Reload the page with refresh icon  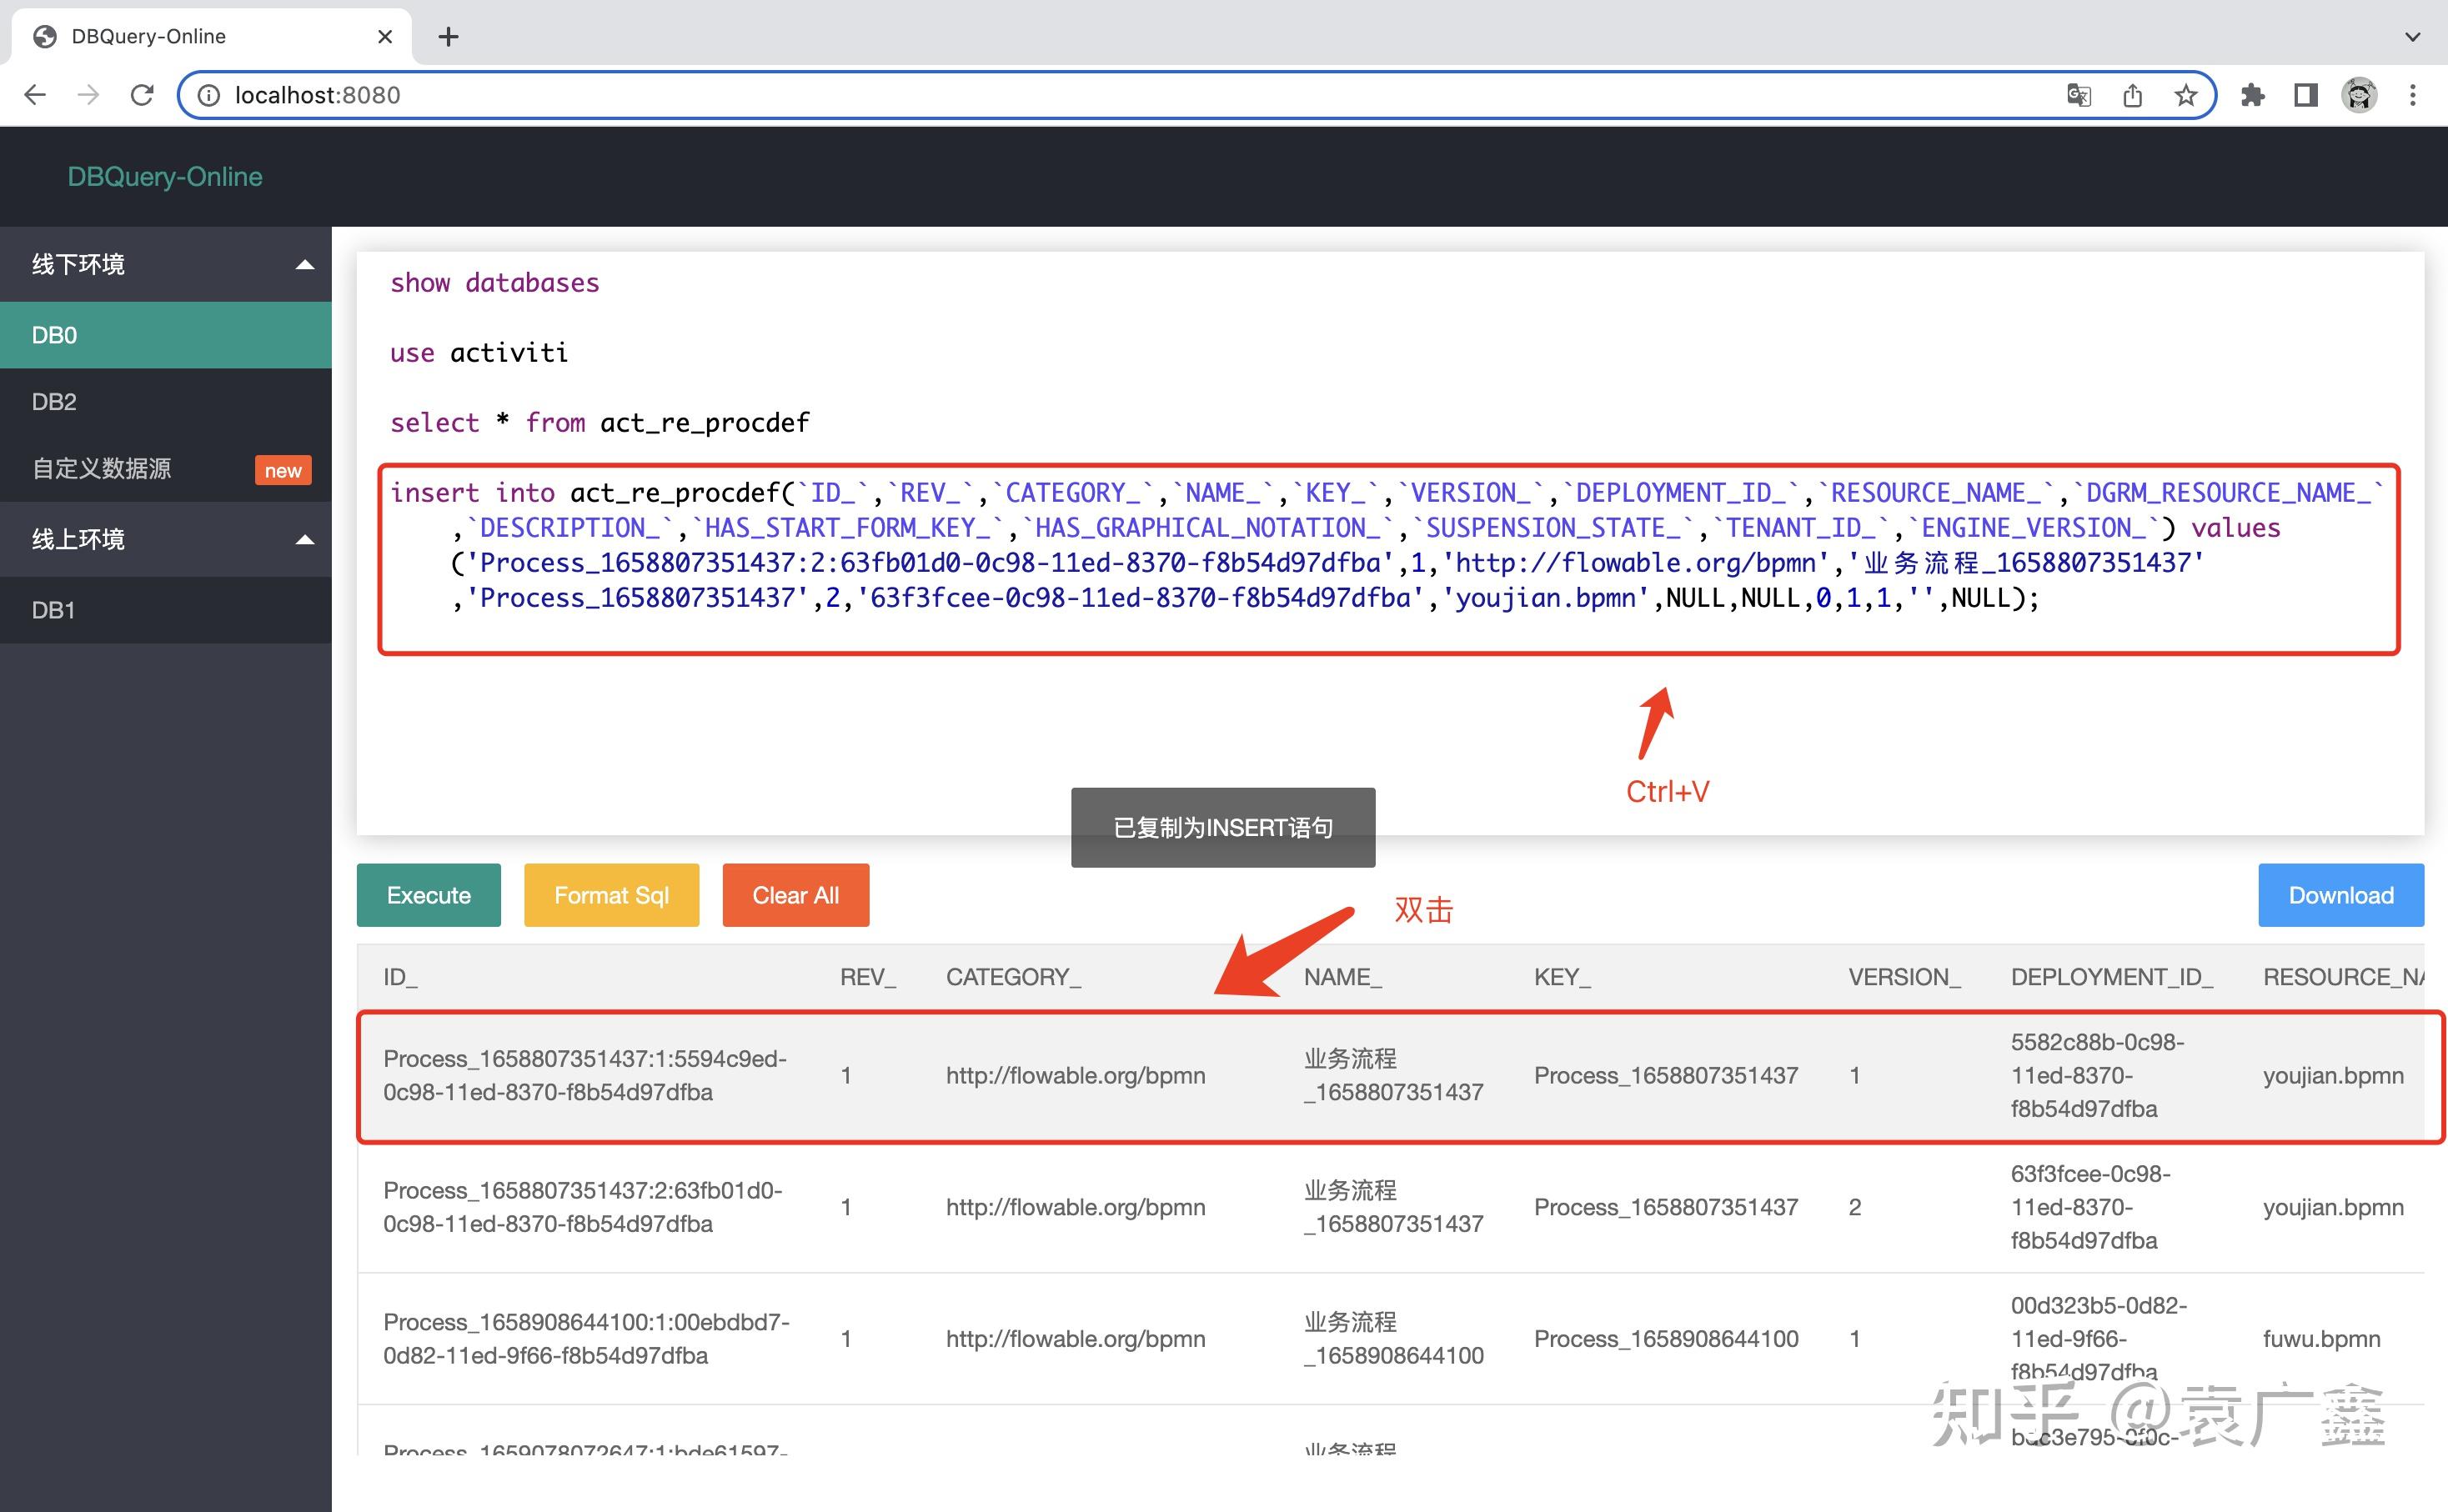[x=142, y=95]
